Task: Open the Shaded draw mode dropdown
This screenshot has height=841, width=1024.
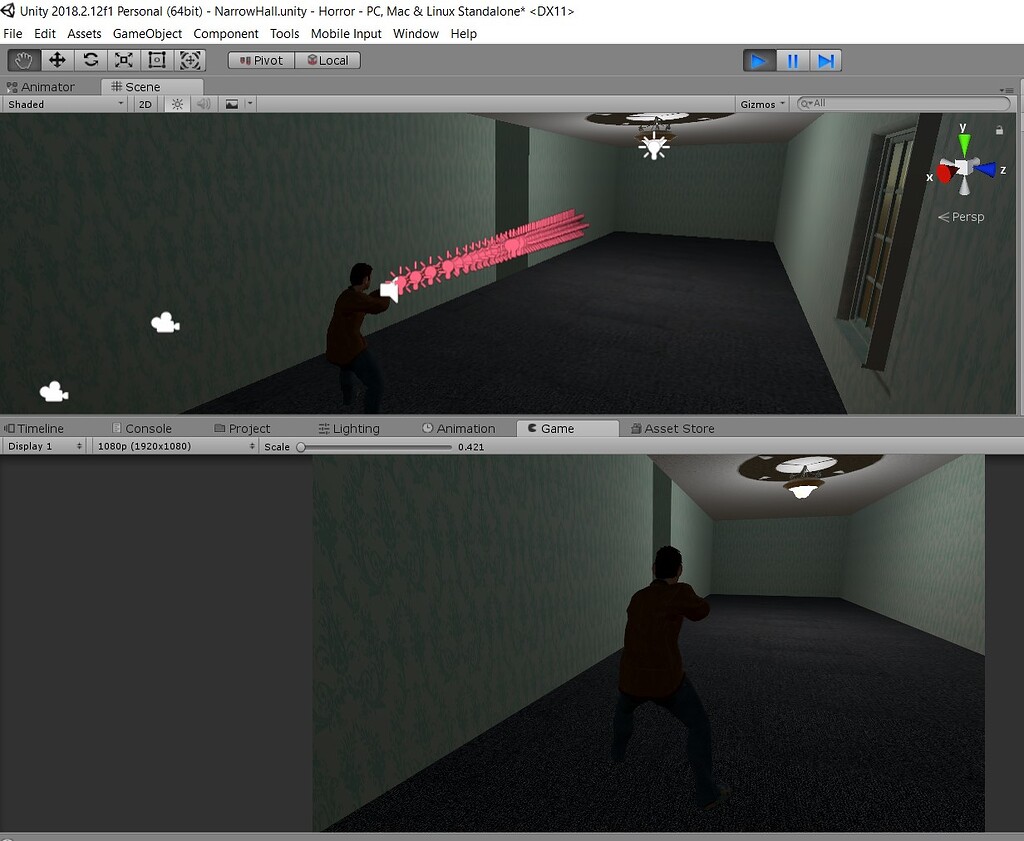Action: pyautogui.click(x=63, y=103)
